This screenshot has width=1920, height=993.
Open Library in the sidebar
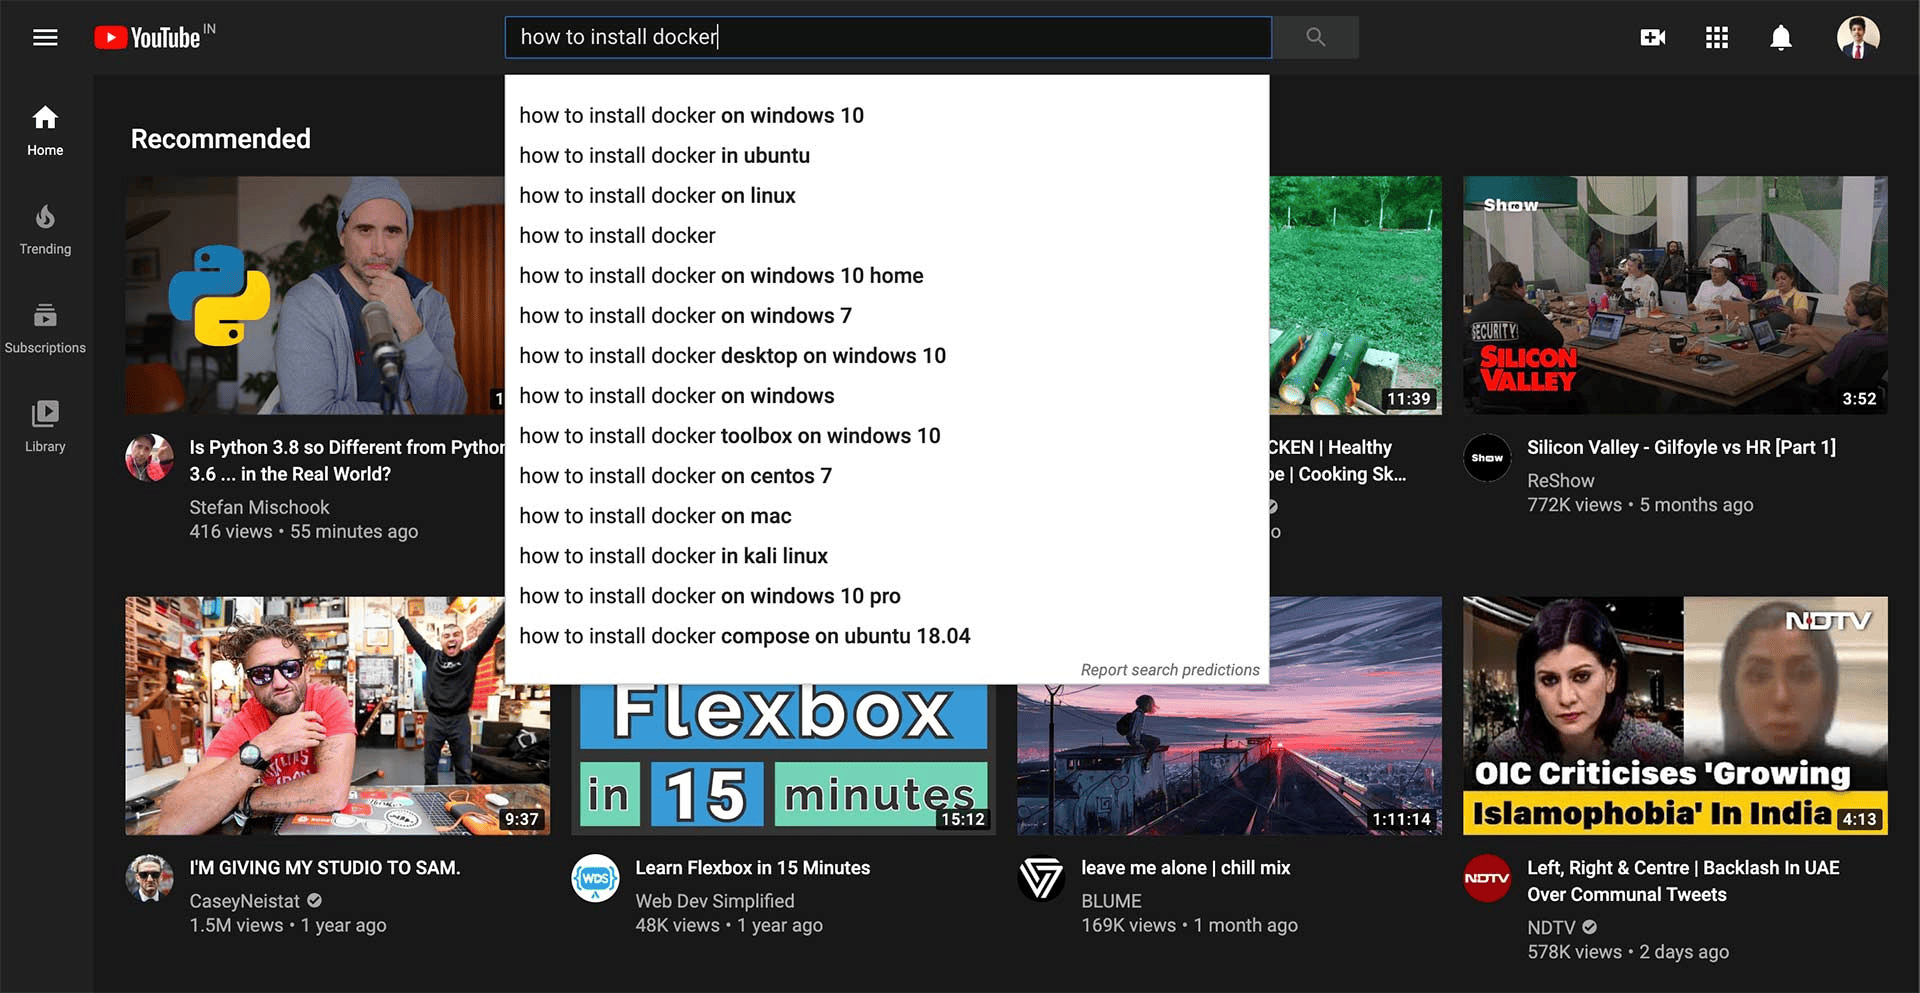tap(45, 428)
